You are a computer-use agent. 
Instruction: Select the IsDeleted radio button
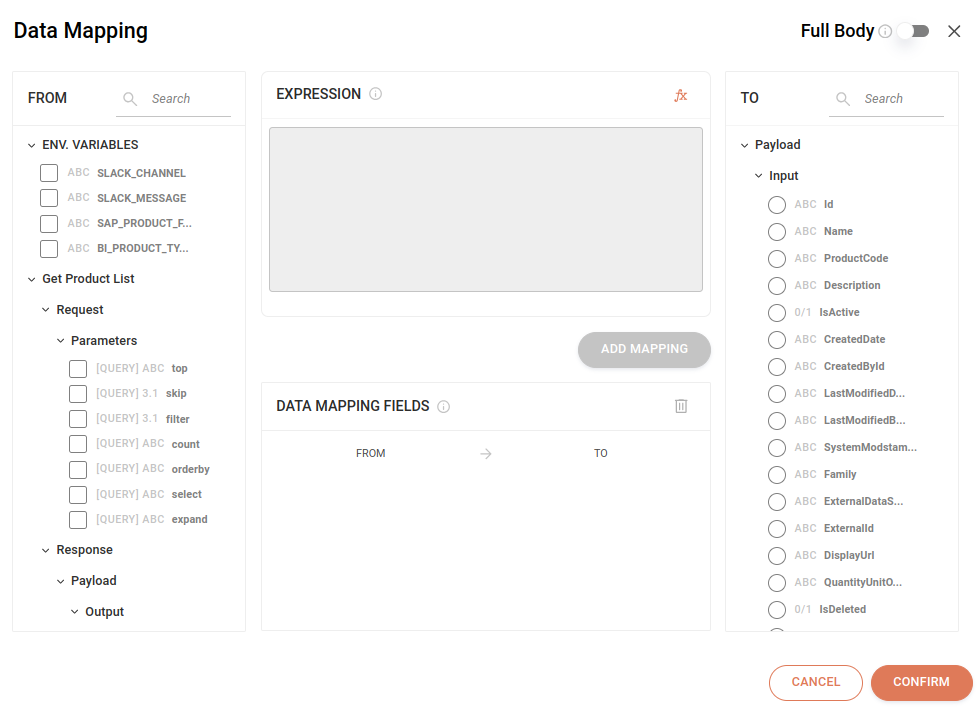pyautogui.click(x=776, y=609)
